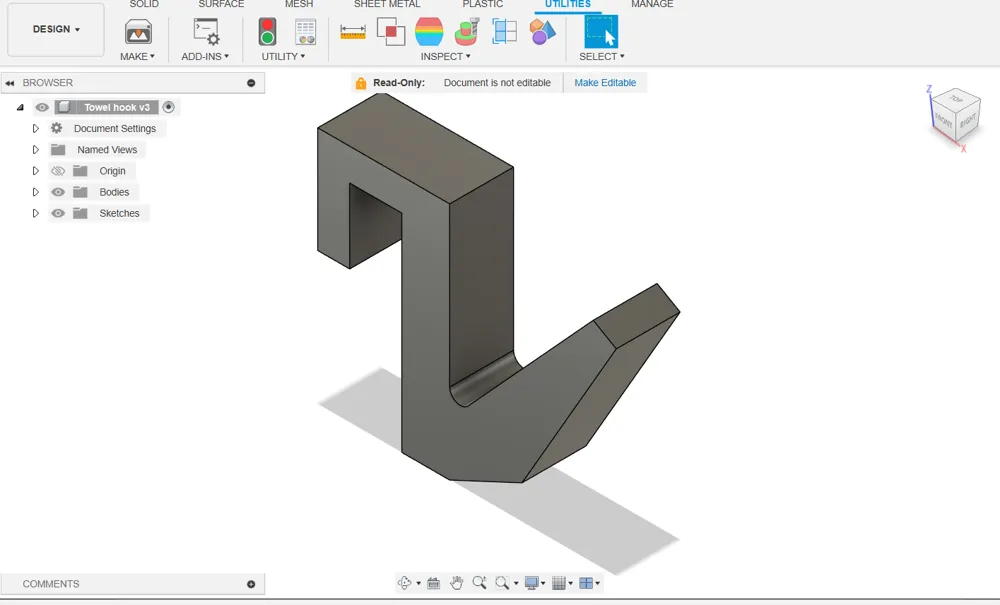Activate the Towel hook v3 radio button
Viewport: 1000px width, 605px height.
pyautogui.click(x=168, y=107)
